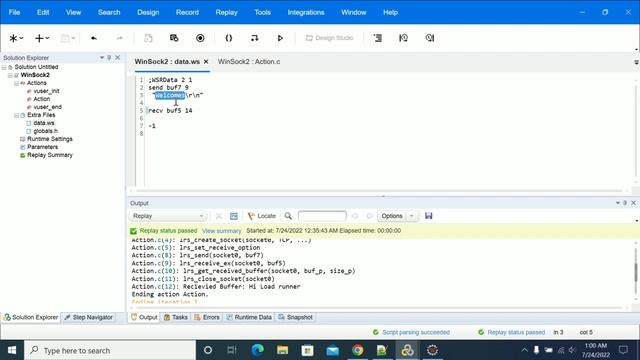Open data.ws under Extra Files
640x360 pixels.
[44, 123]
